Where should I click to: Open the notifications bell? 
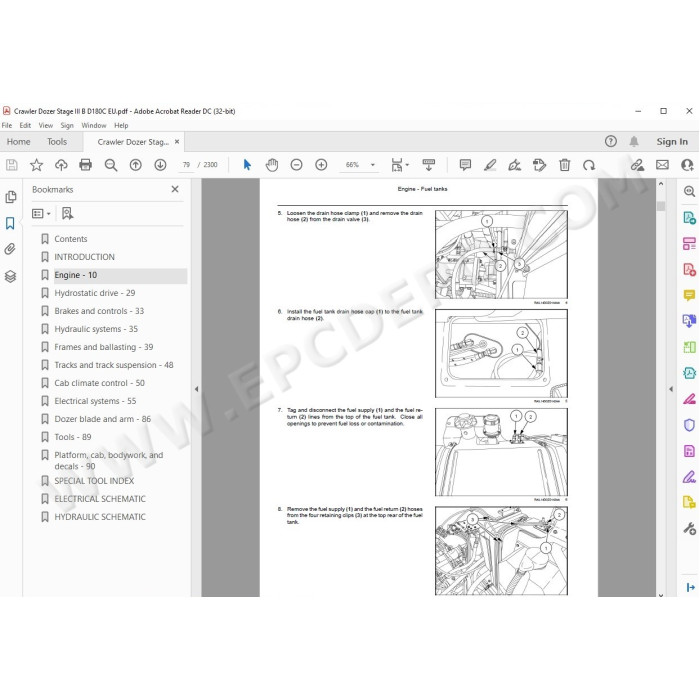point(634,142)
